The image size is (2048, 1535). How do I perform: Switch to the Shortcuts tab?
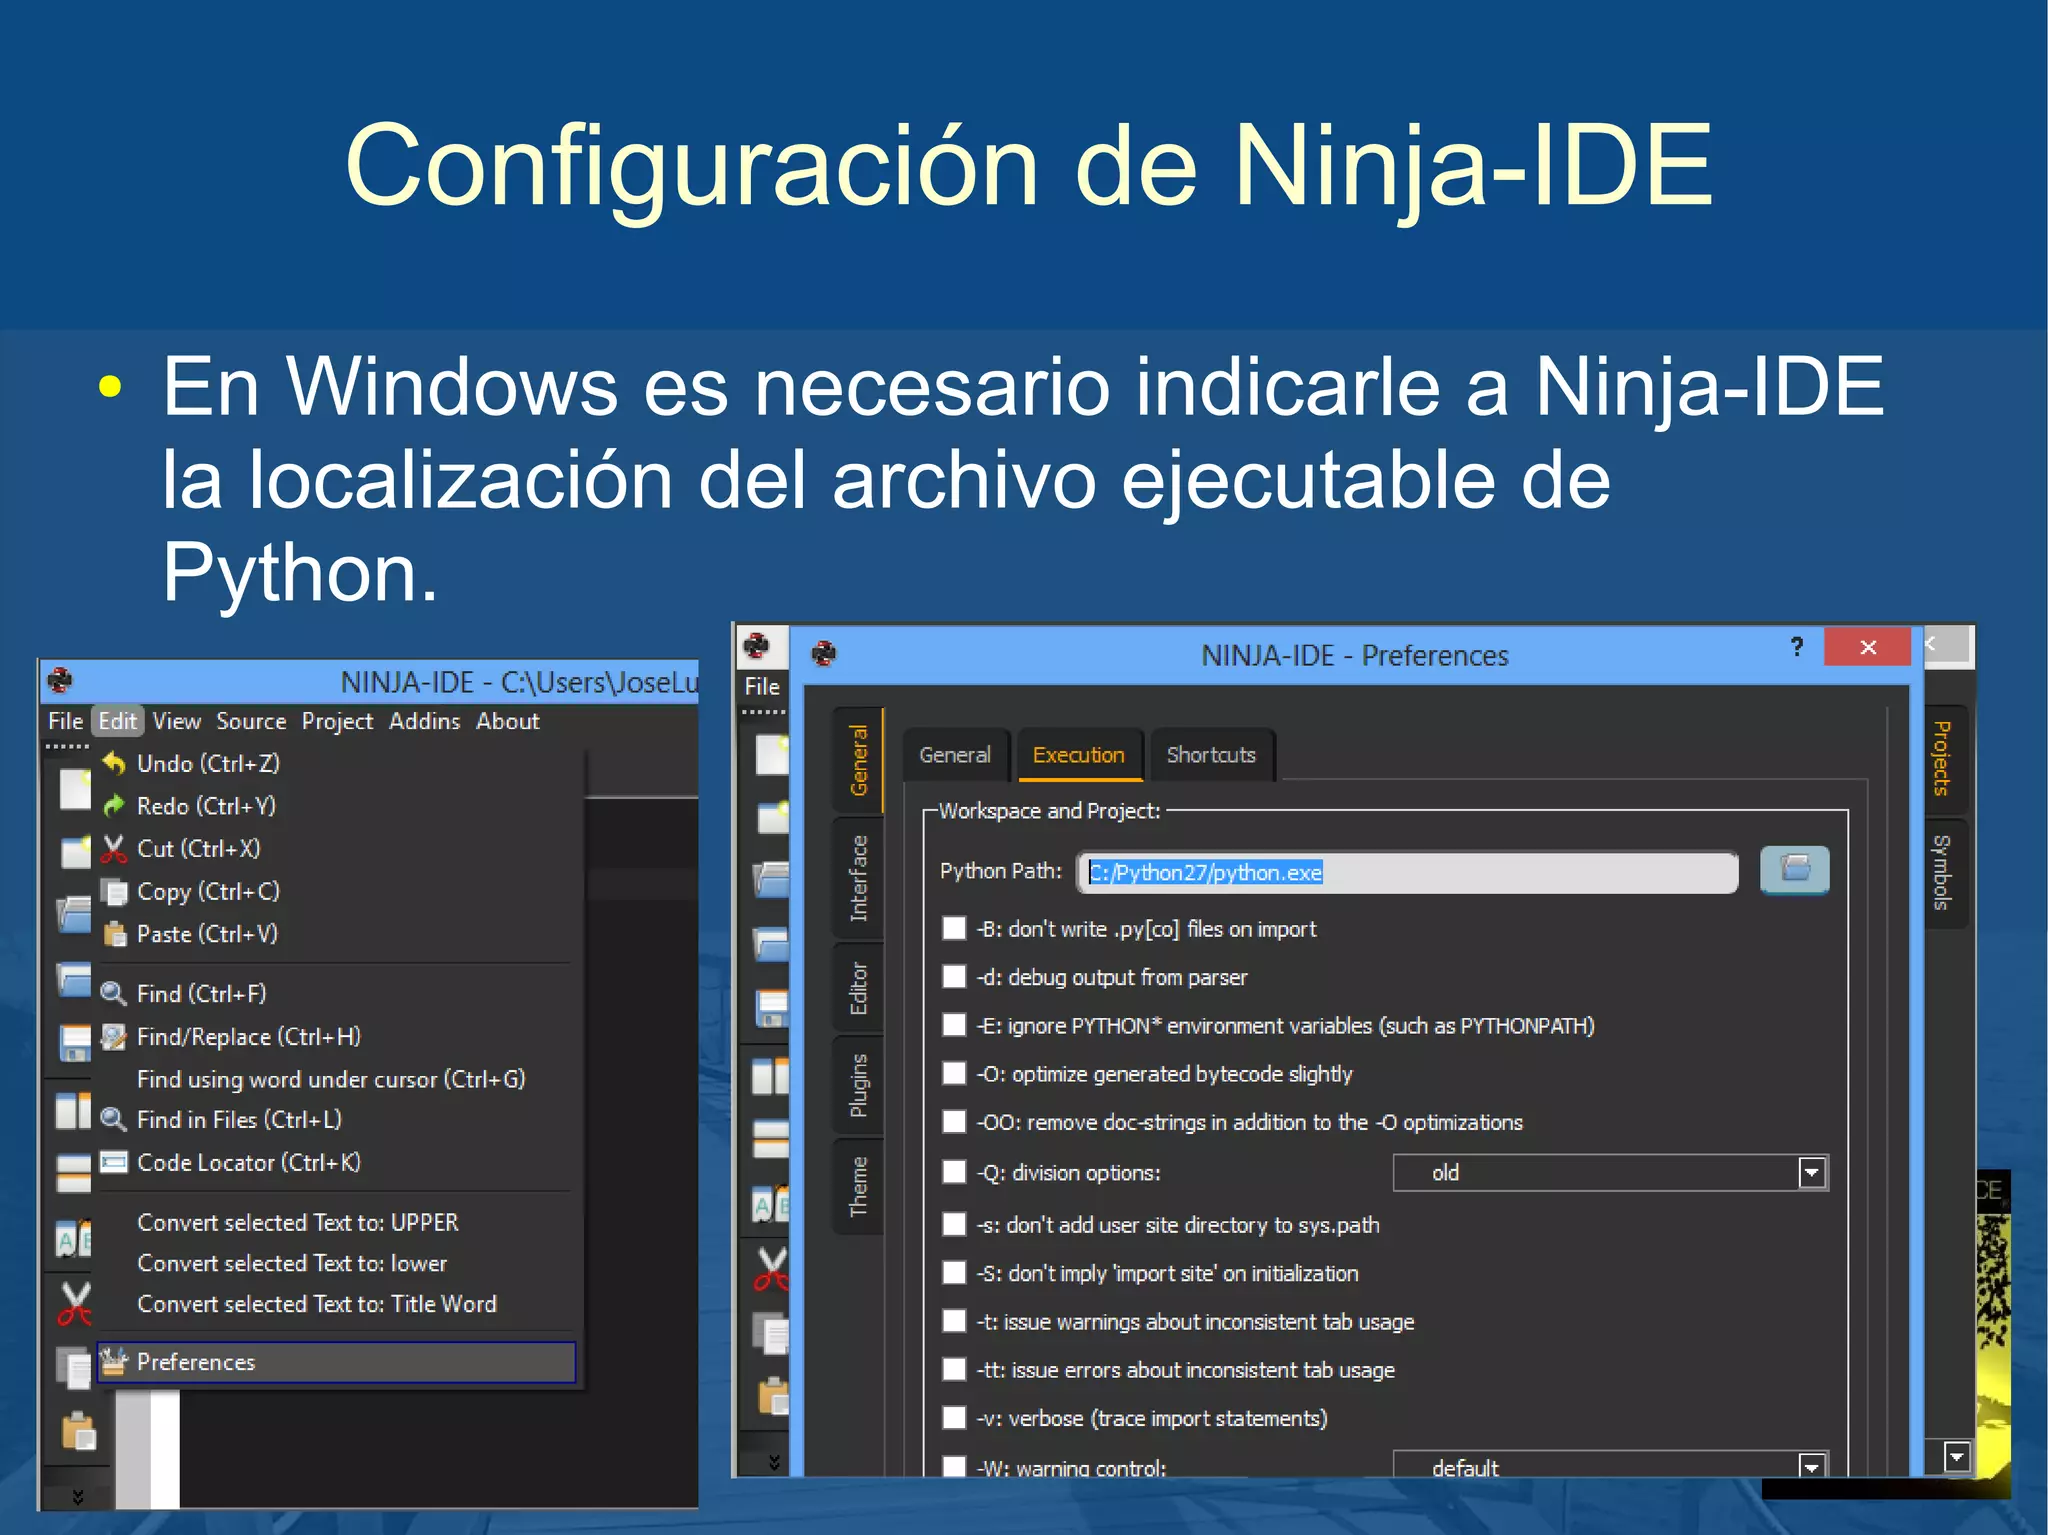1211,755
